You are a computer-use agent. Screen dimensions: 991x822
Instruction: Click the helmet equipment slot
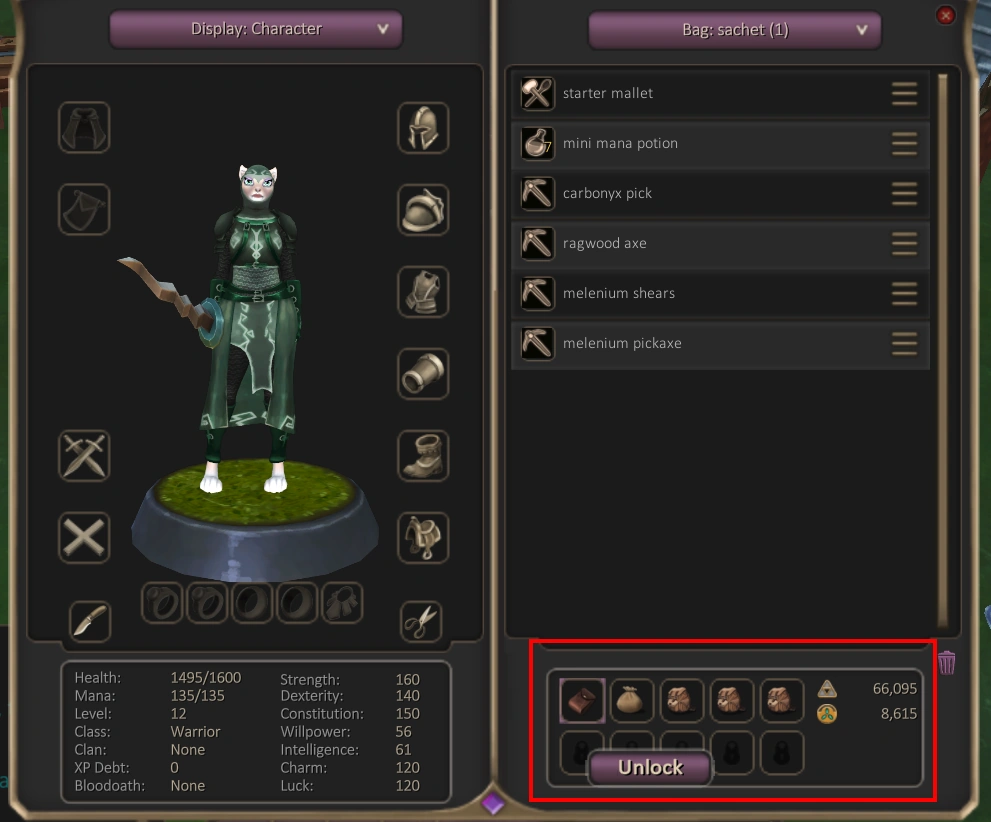click(423, 128)
